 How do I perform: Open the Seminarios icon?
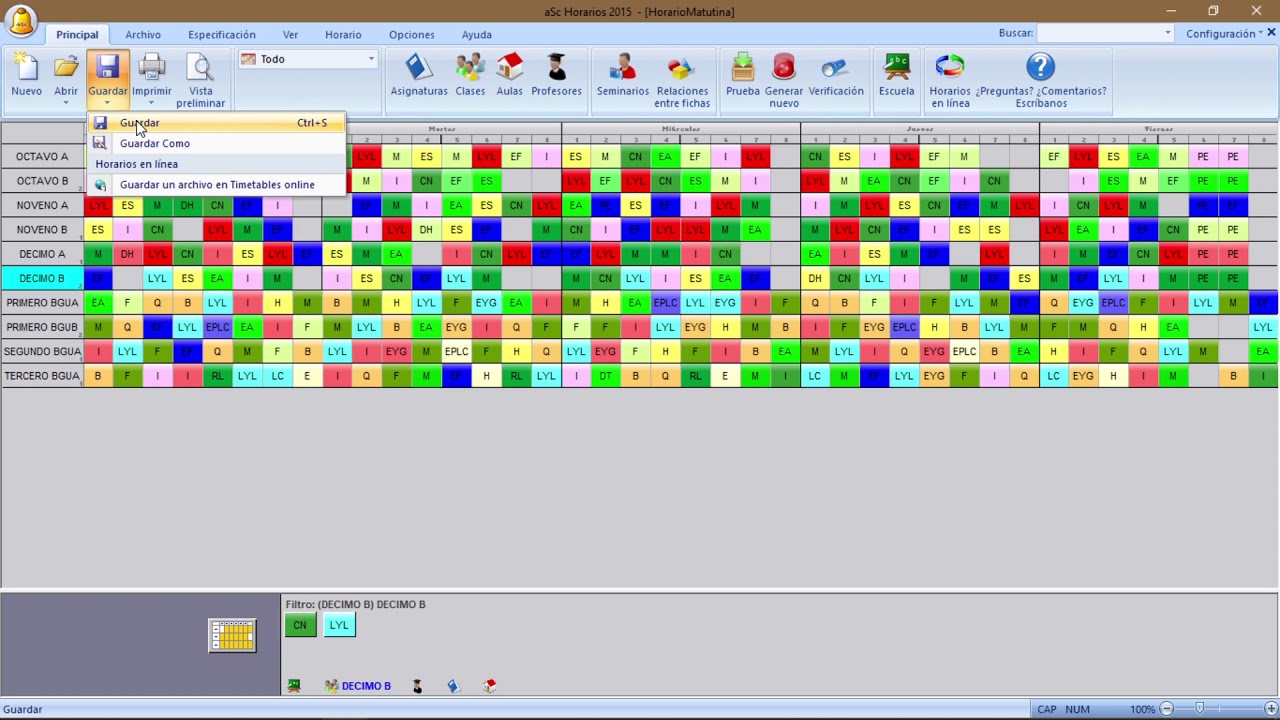pos(623,68)
